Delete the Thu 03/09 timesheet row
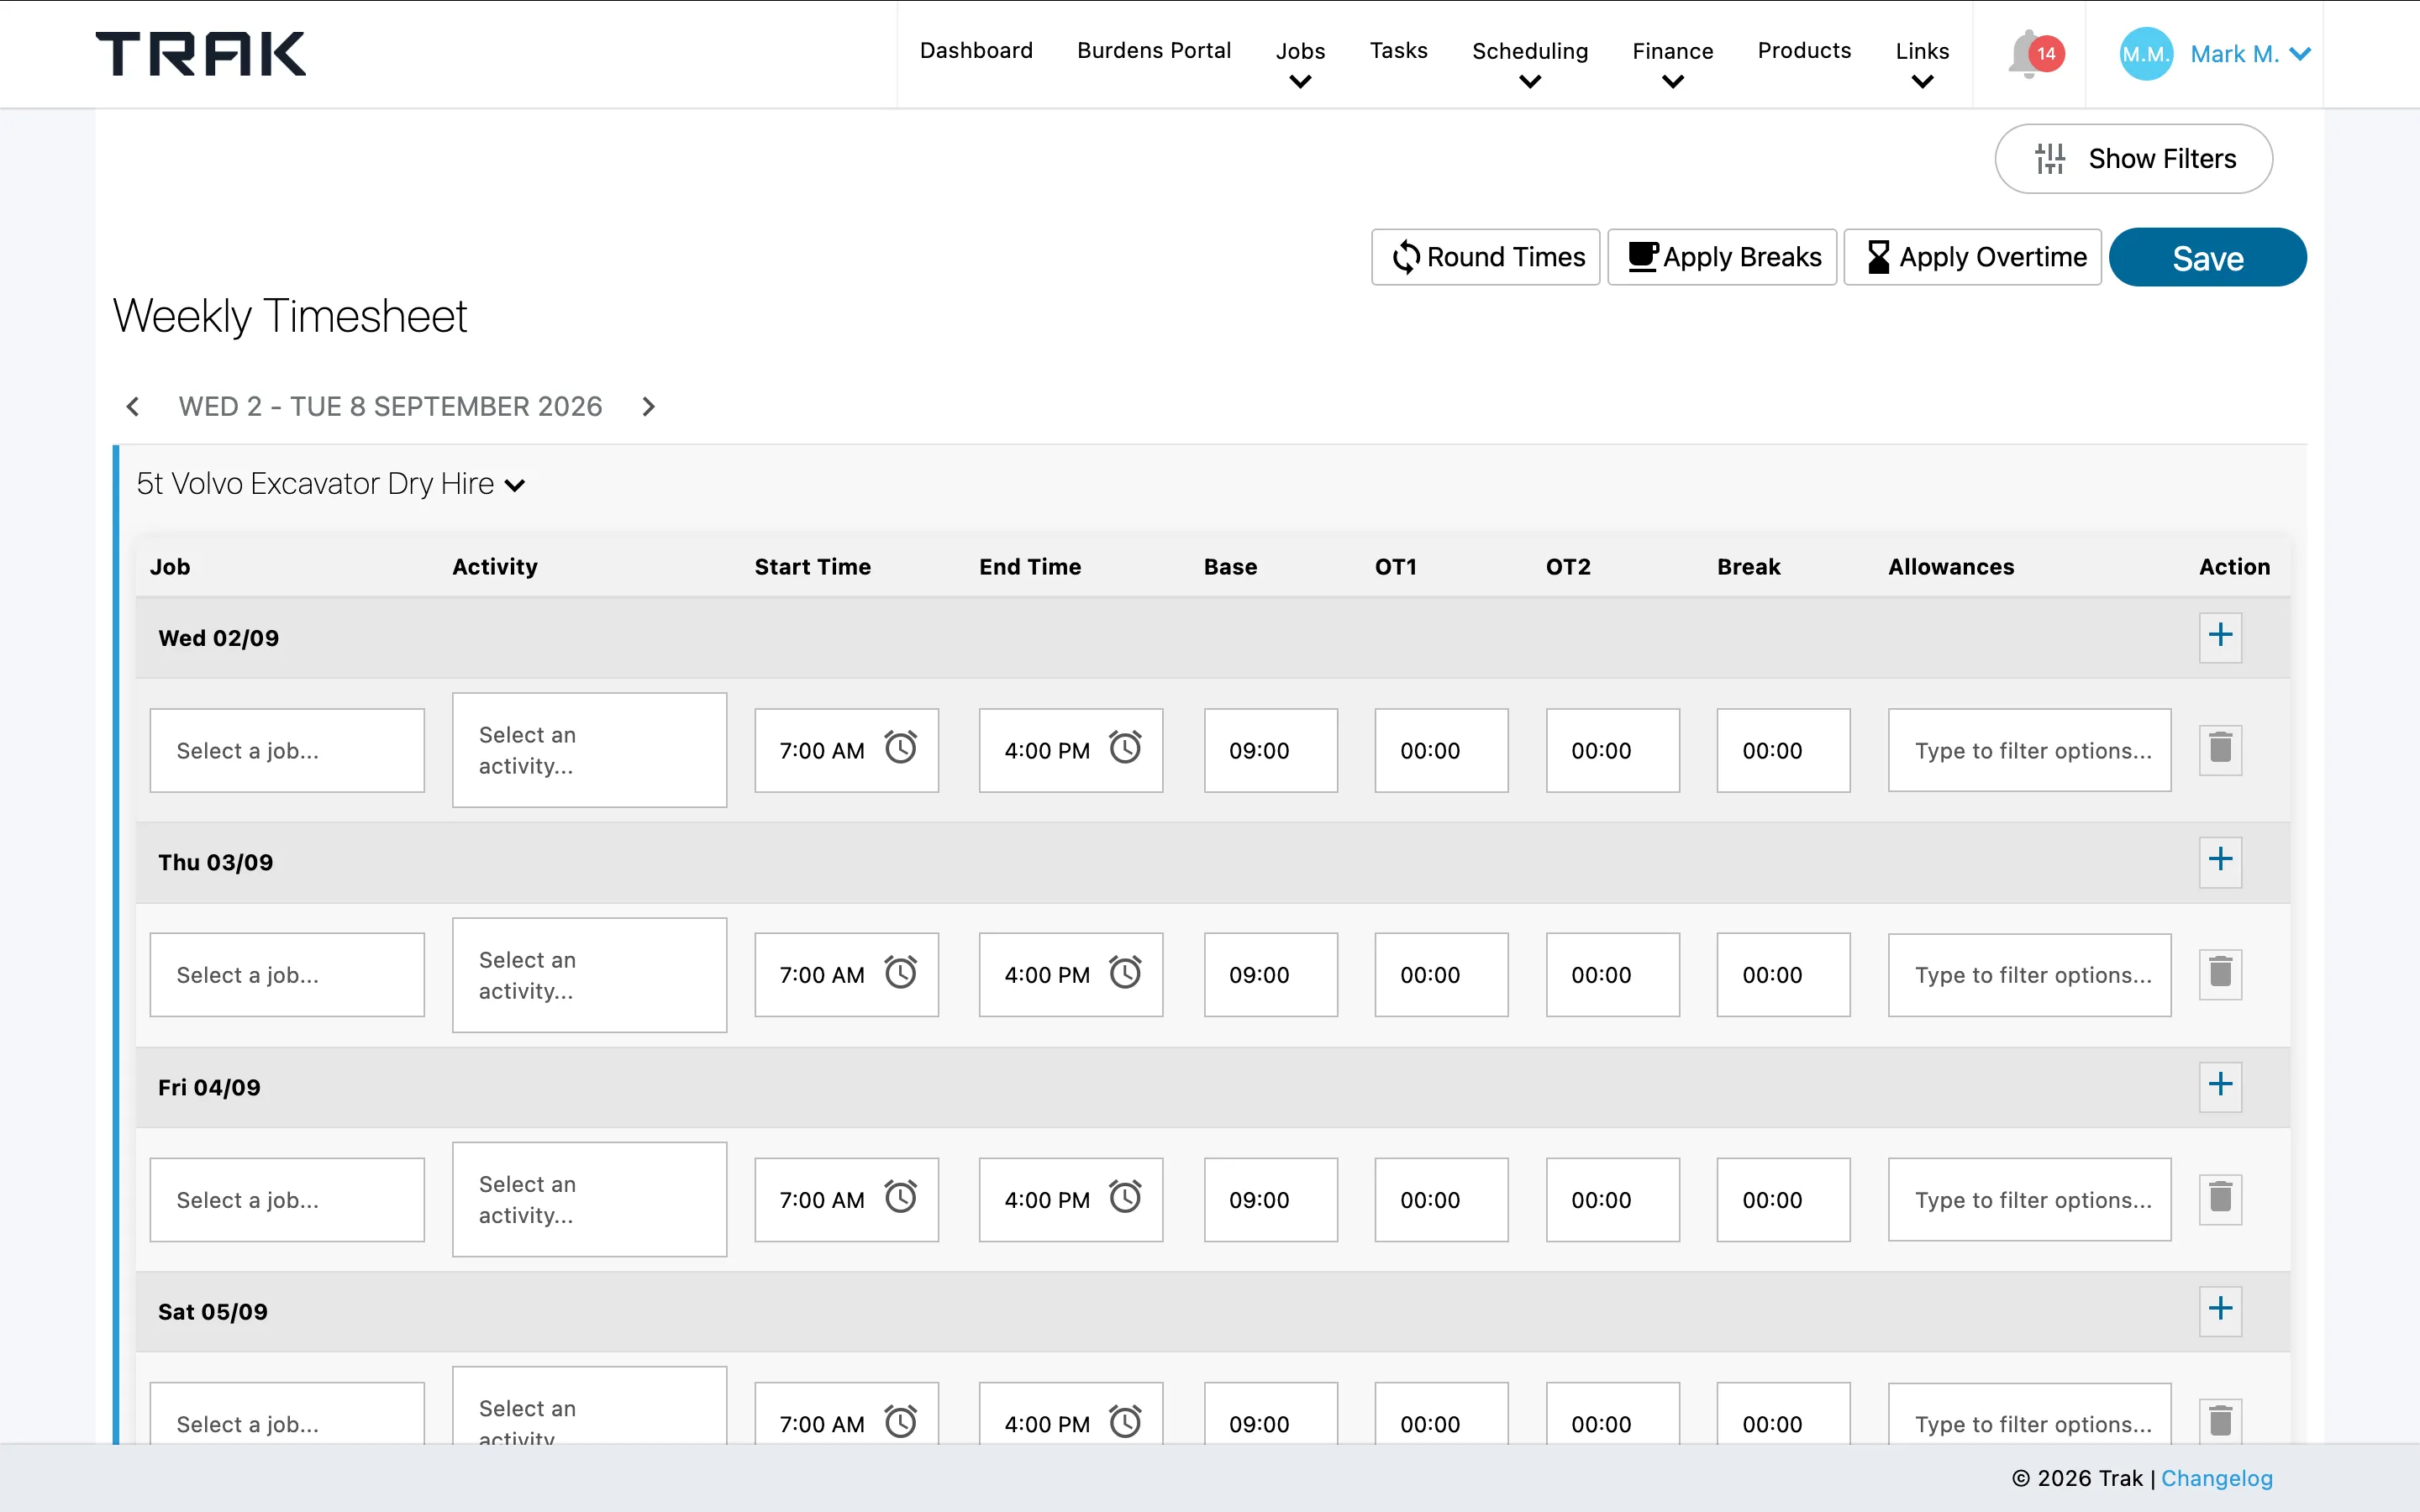Viewport: 2420px width, 1512px height. (x=2220, y=974)
